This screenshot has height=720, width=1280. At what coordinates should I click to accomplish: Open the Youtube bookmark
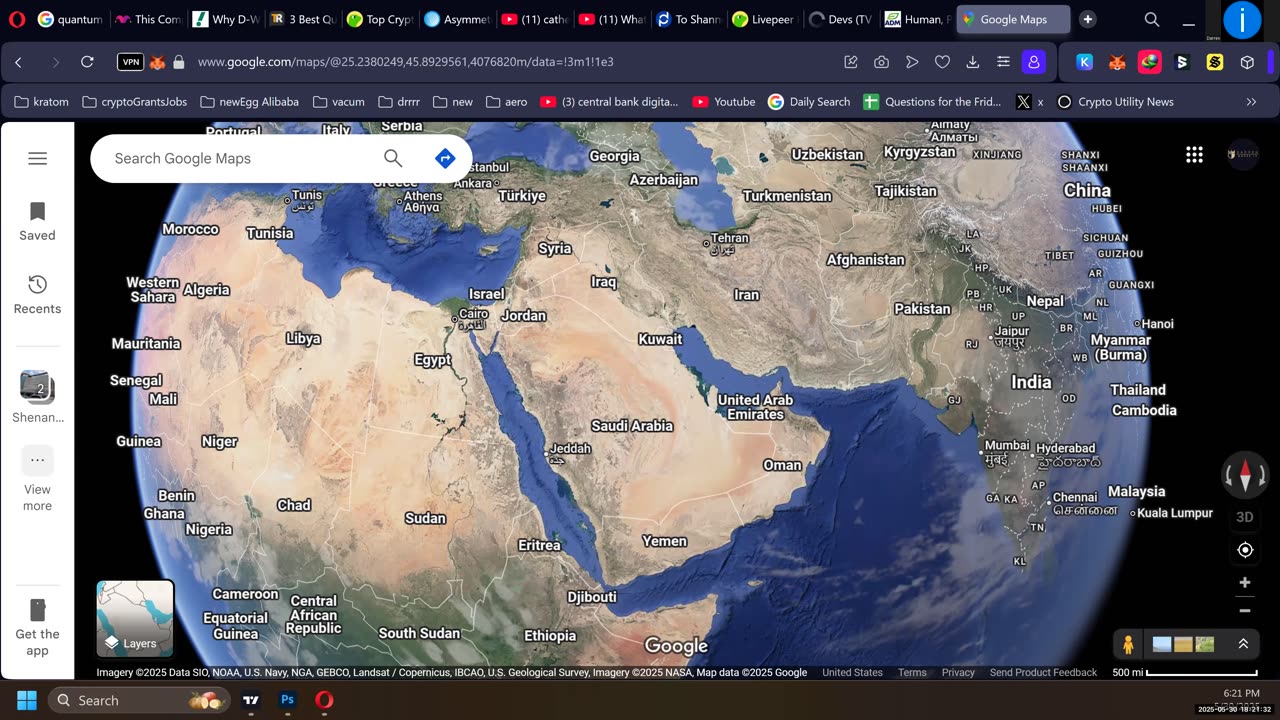pyautogui.click(x=724, y=101)
